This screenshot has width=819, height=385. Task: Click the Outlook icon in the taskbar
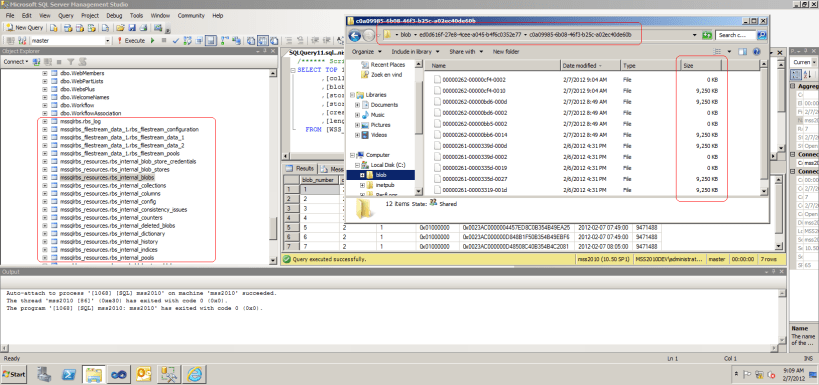143,374
